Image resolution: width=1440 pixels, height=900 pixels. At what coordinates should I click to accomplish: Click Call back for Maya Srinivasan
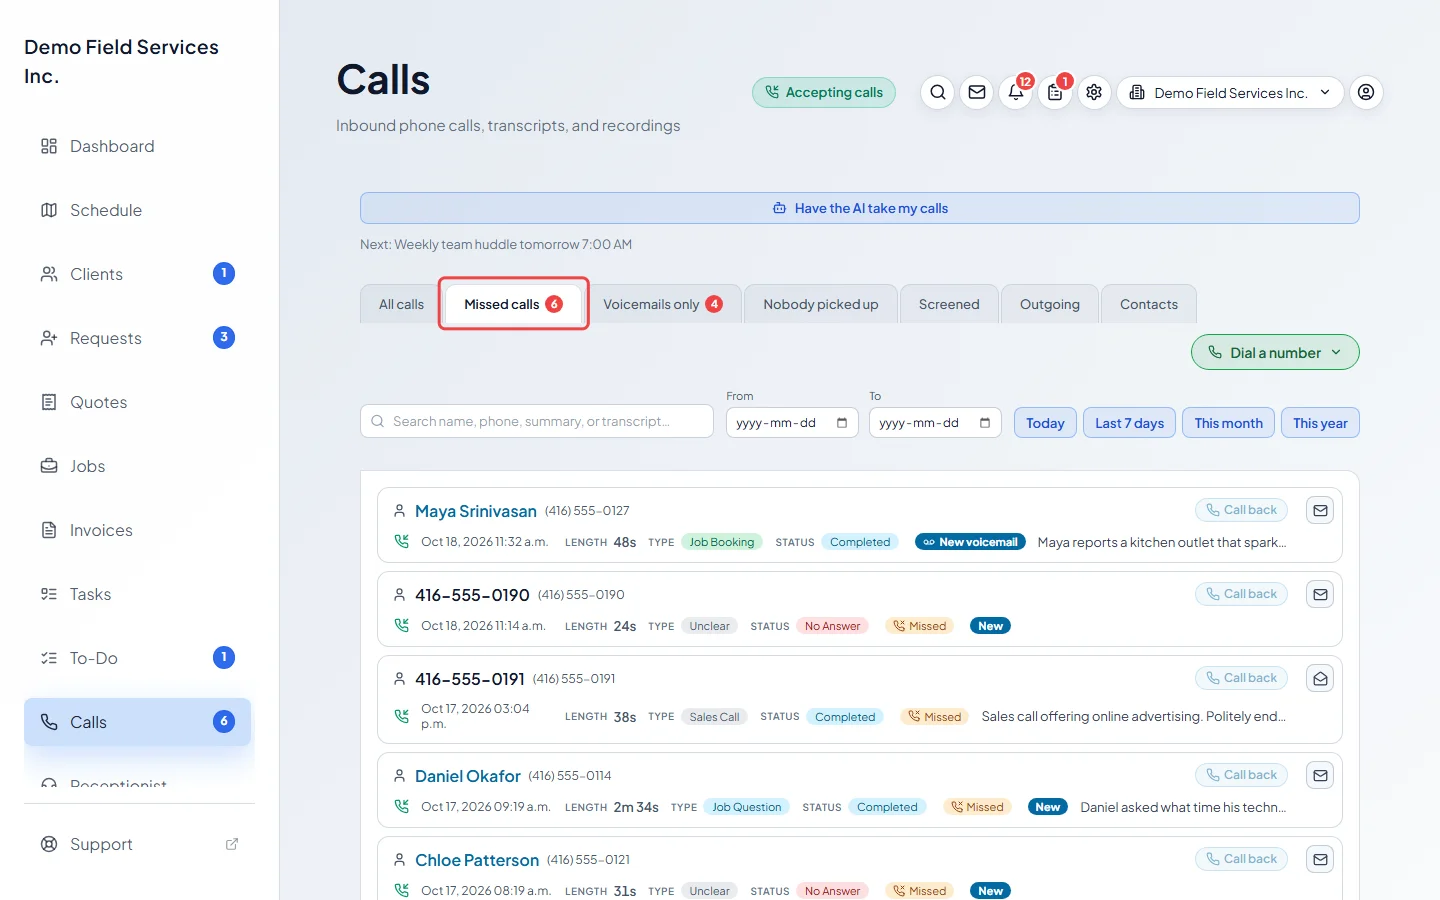point(1241,510)
